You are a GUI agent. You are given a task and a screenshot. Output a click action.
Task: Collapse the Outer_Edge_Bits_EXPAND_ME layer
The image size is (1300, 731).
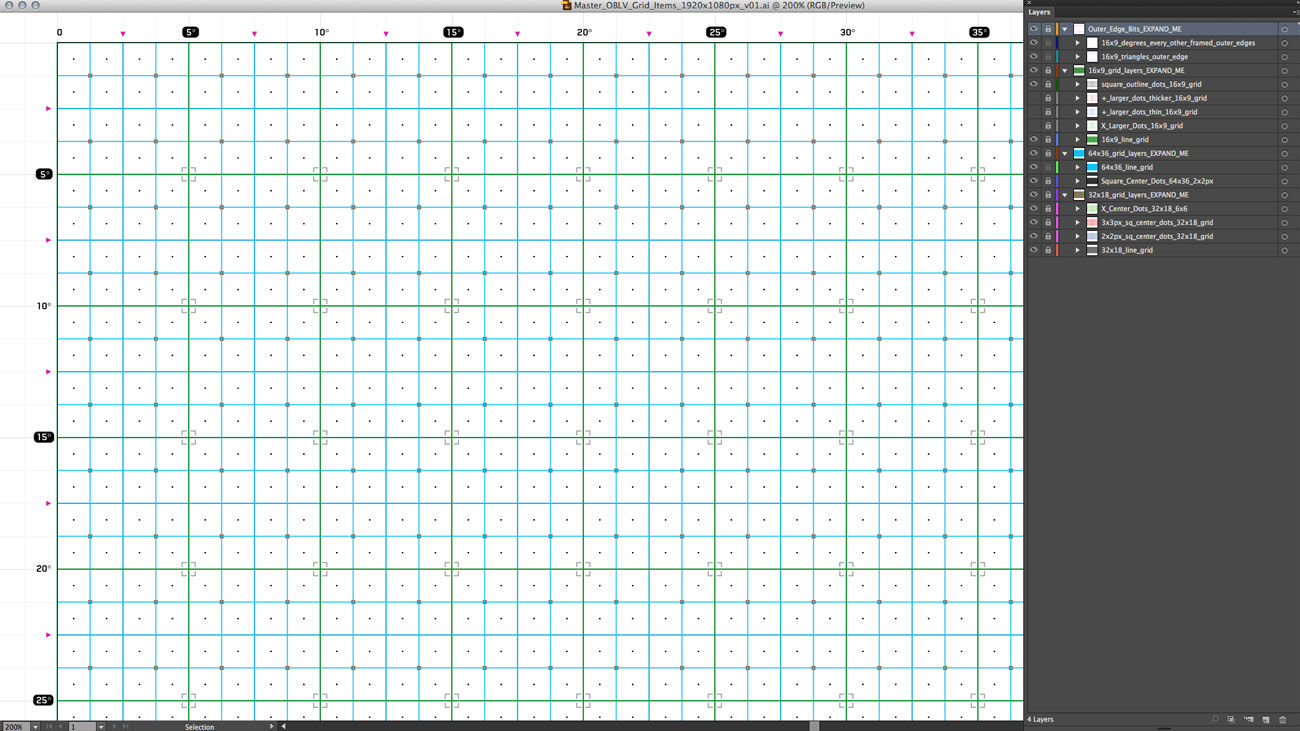tap(1065, 29)
